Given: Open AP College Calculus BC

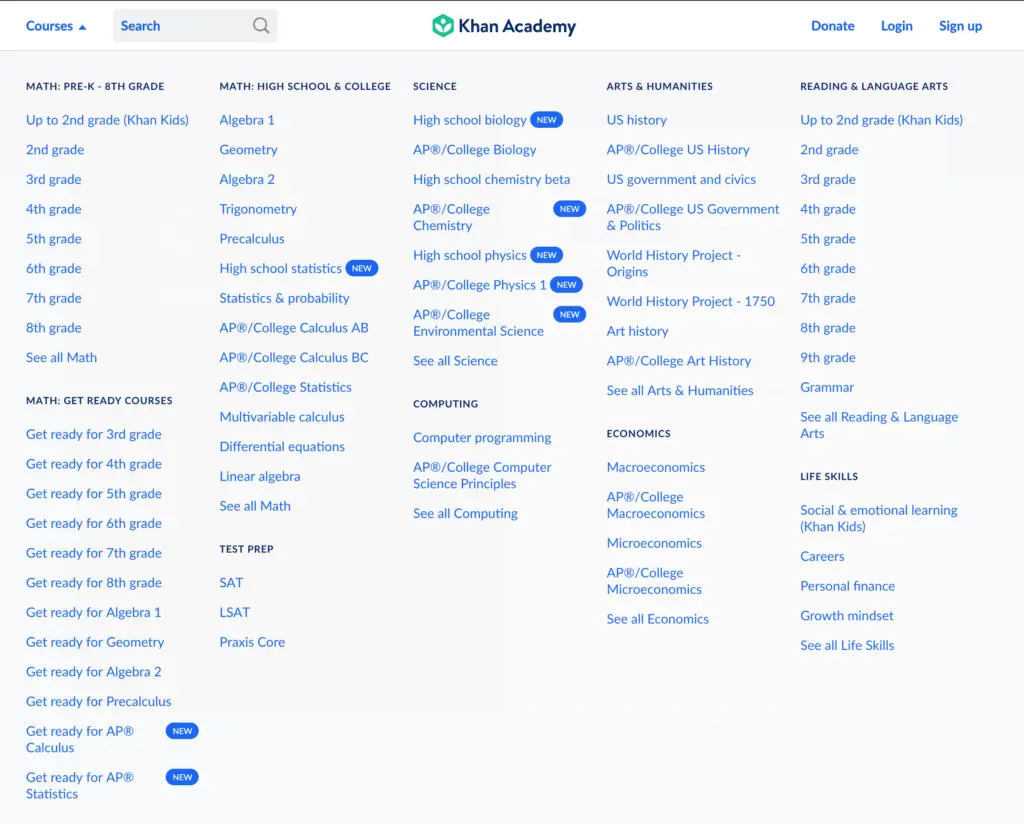Looking at the screenshot, I should click(x=294, y=358).
